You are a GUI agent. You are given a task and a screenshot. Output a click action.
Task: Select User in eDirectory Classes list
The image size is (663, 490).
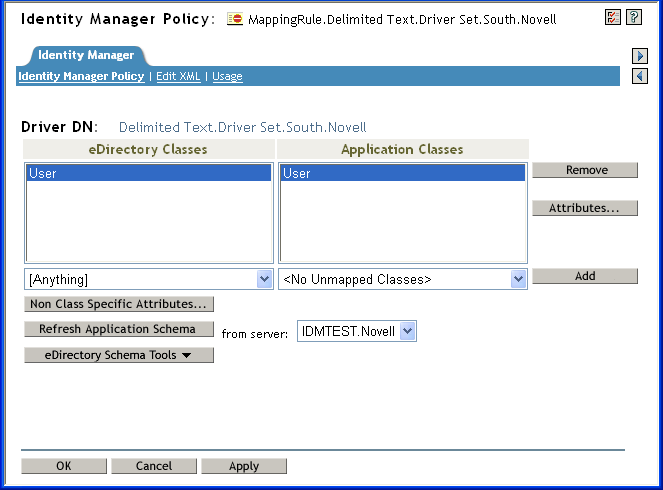pos(149,173)
